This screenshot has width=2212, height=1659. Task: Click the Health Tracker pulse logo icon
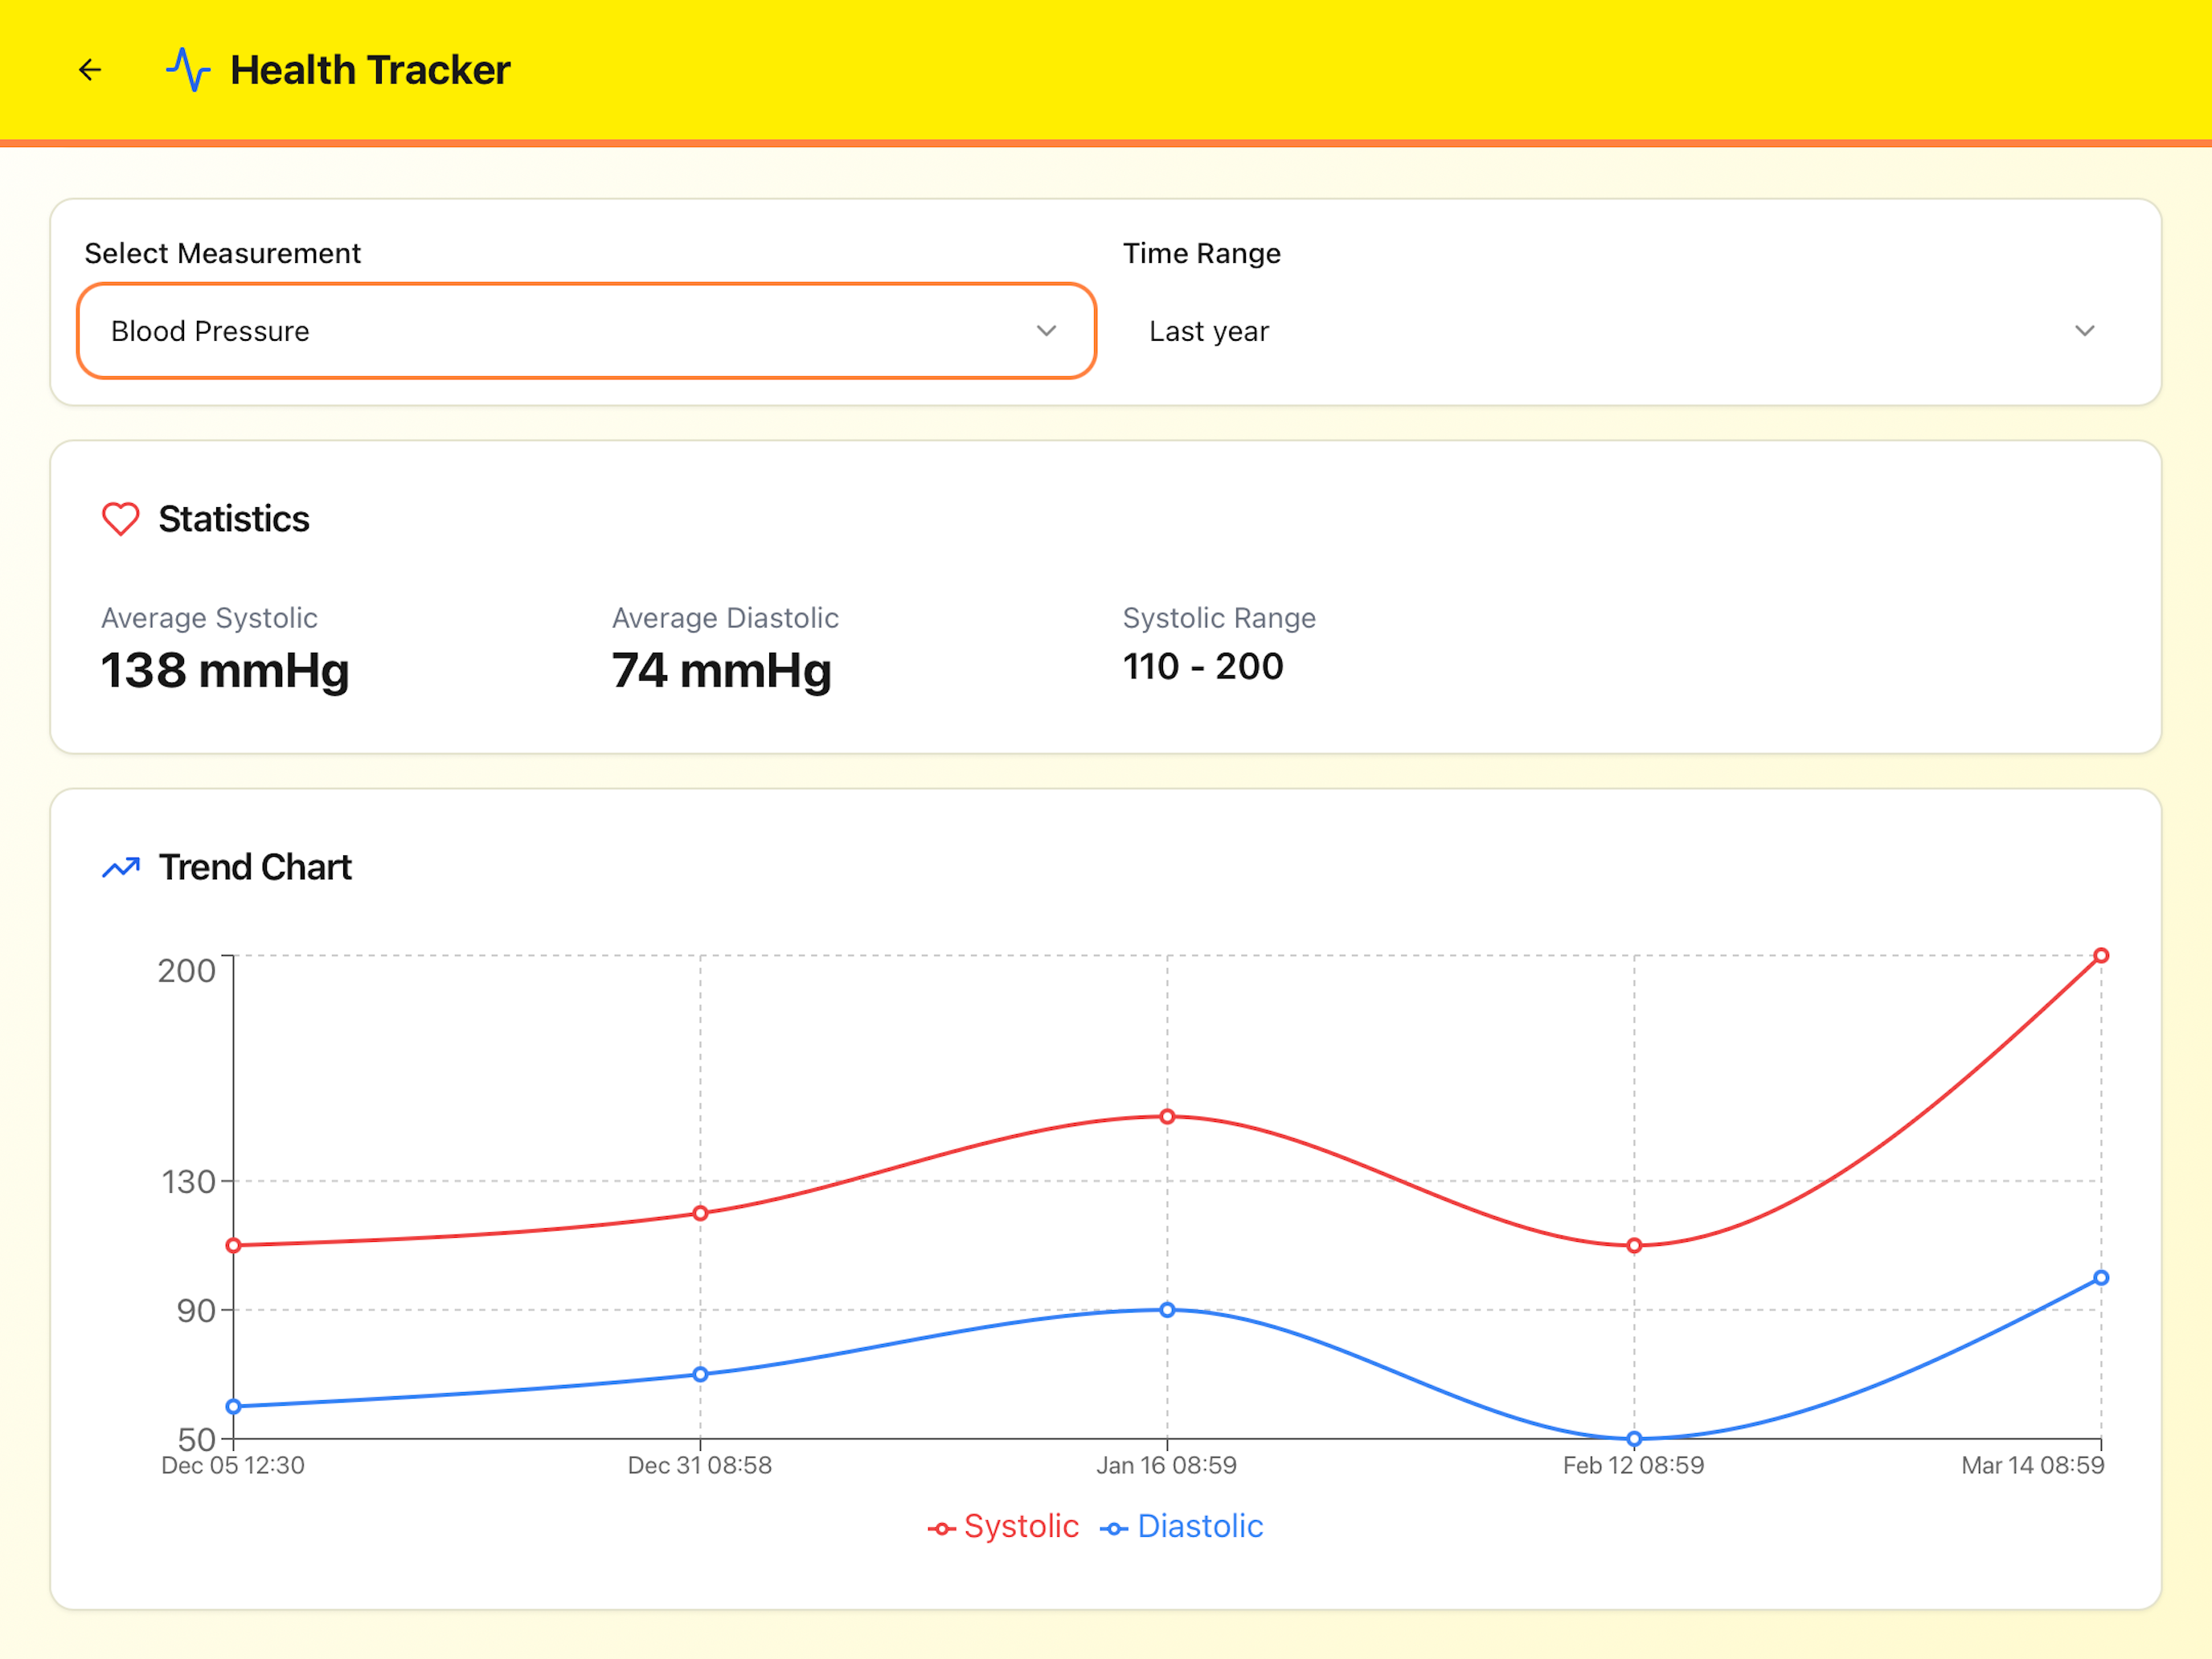coord(188,70)
